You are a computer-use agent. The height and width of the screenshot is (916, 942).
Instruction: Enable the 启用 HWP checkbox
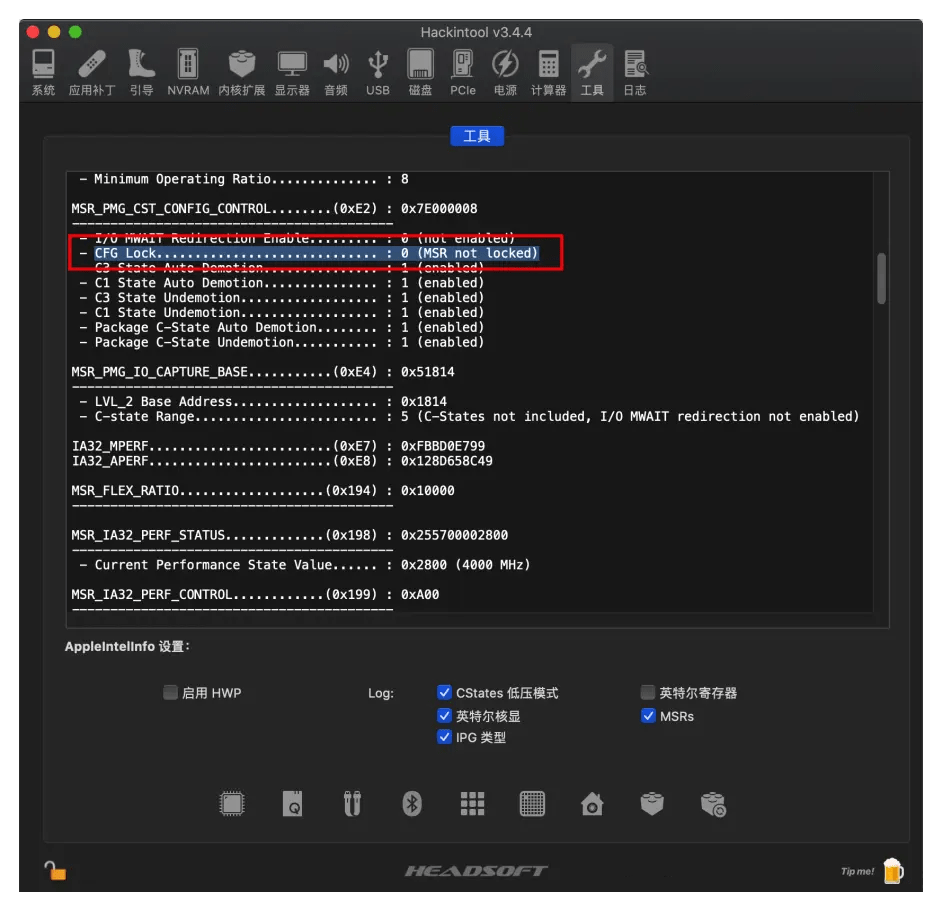pos(170,693)
